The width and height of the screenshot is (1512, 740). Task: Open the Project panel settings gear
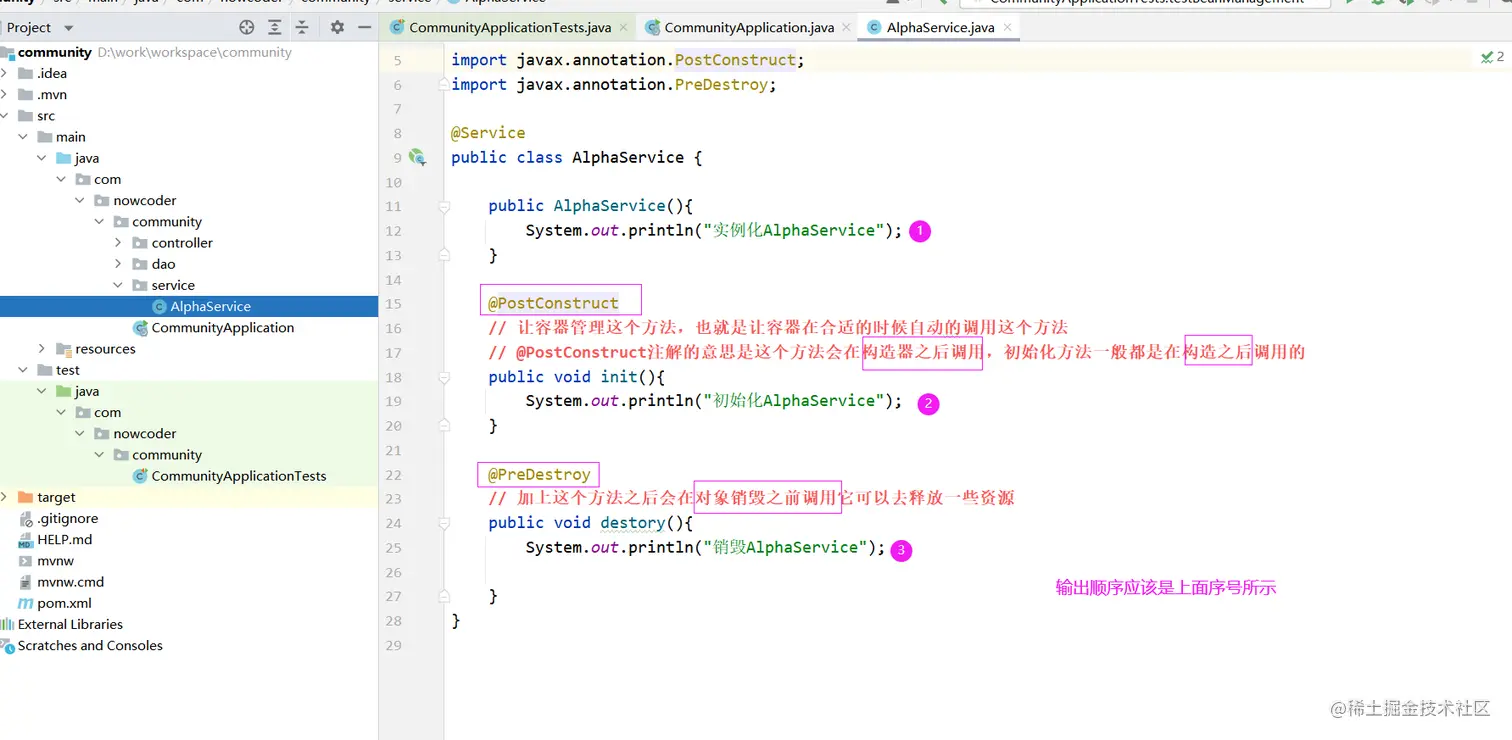coord(337,27)
